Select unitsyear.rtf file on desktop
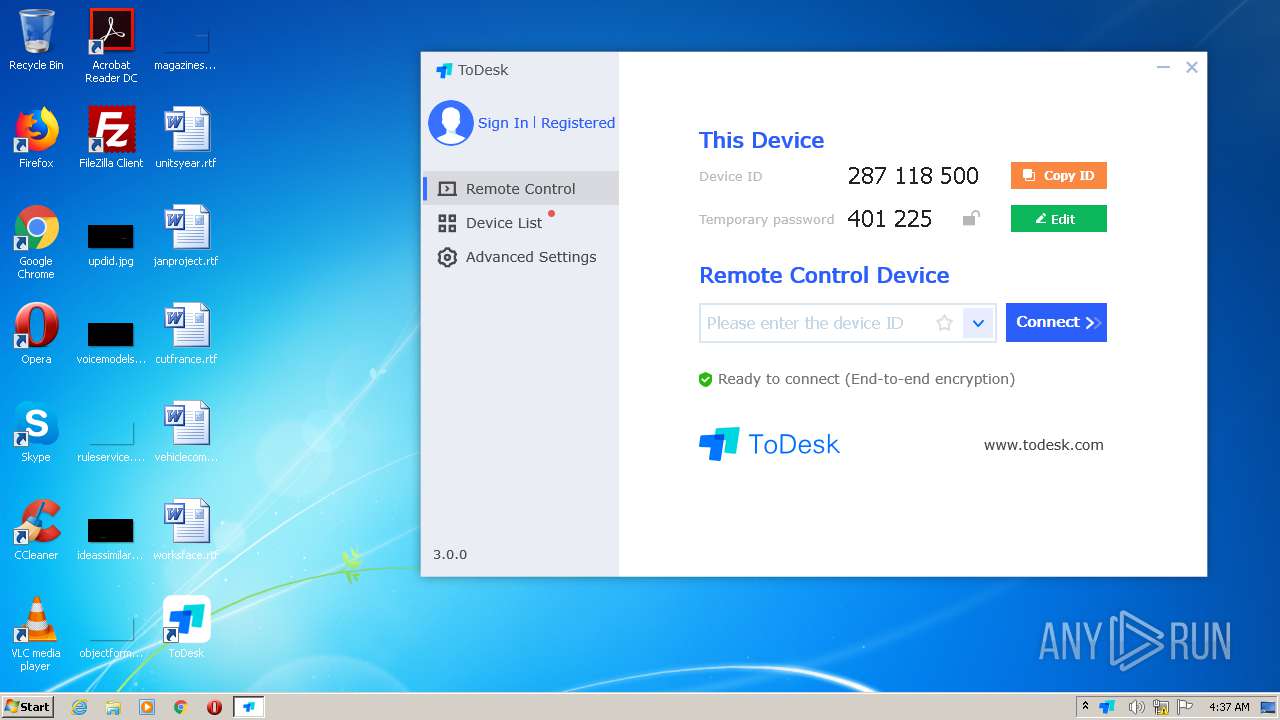 coord(186,138)
